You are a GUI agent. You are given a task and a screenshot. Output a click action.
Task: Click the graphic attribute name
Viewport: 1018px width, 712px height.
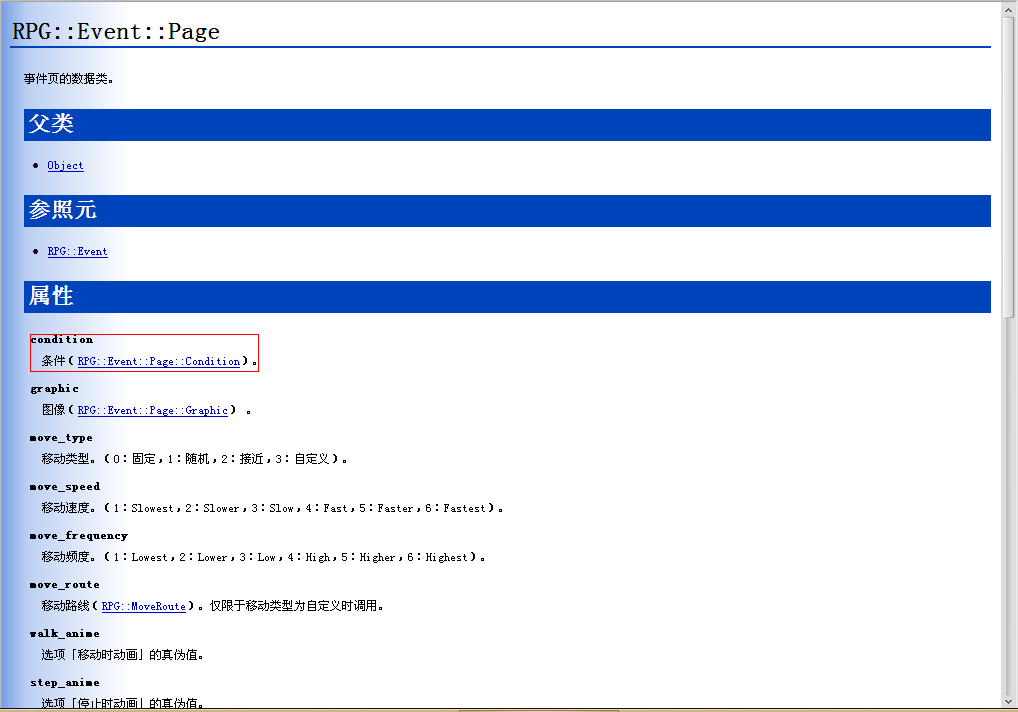coord(55,389)
